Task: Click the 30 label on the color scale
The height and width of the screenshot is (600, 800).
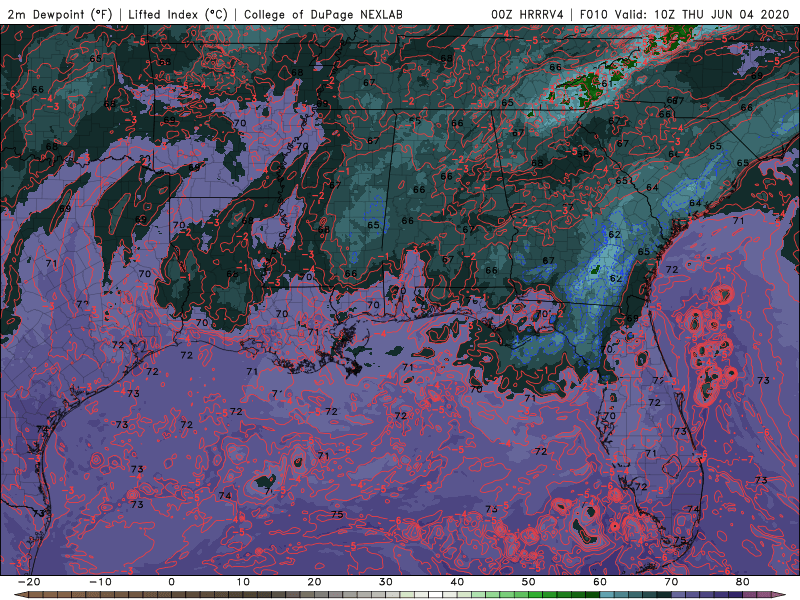Action: point(386,582)
